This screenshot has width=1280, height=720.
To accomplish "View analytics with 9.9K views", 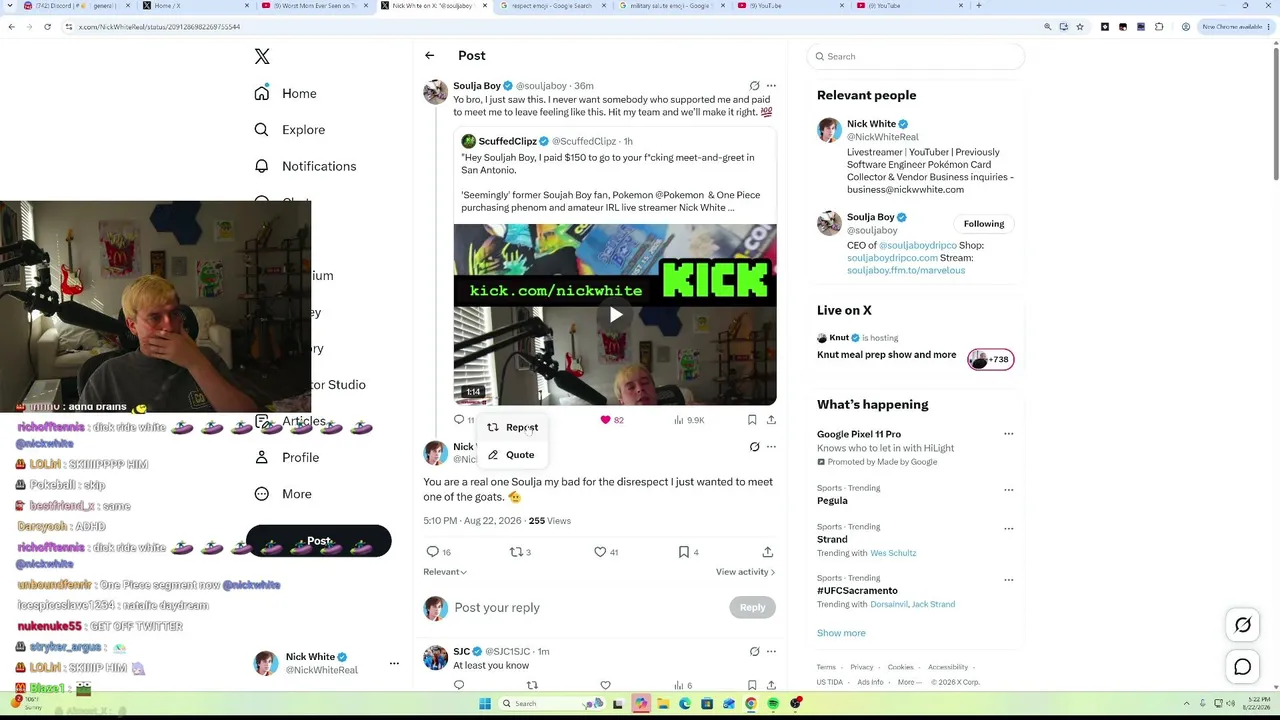I will (x=689, y=420).
